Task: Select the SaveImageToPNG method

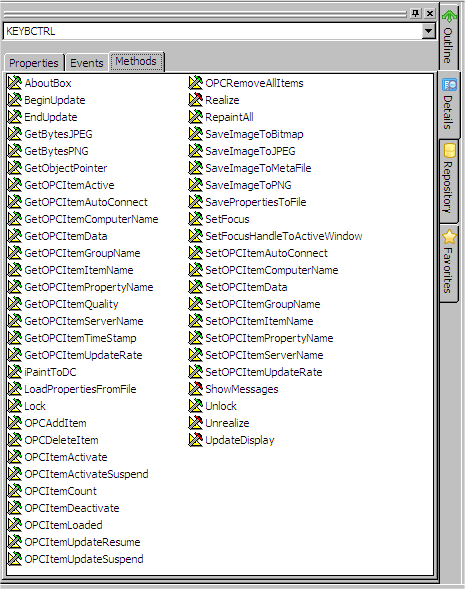Action: click(248, 185)
